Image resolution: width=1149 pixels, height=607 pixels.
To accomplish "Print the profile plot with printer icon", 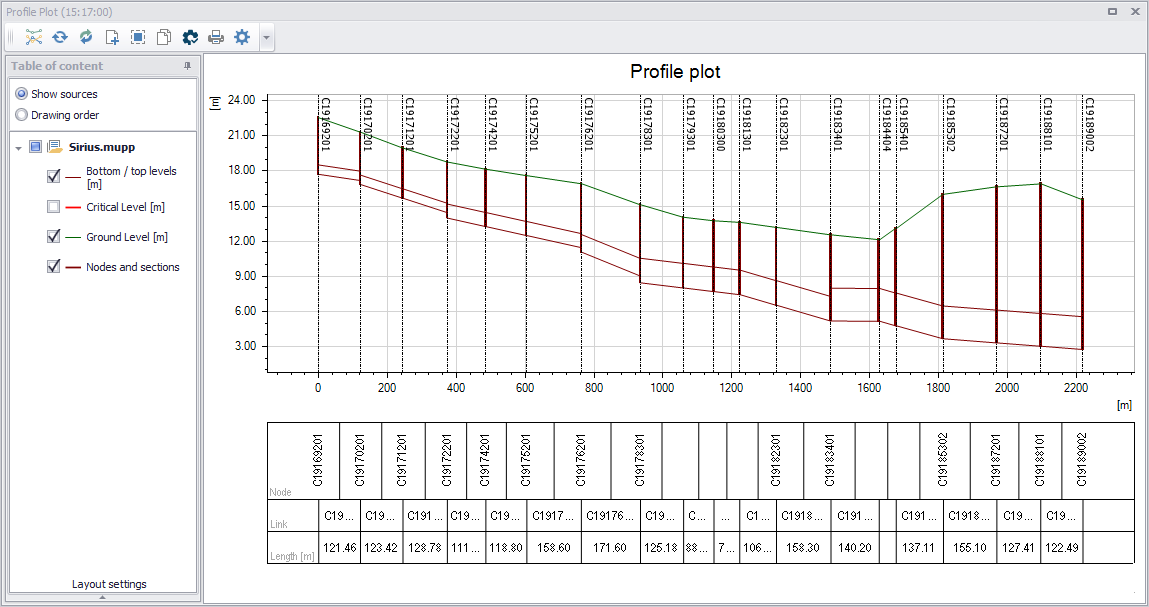I will [x=215, y=37].
